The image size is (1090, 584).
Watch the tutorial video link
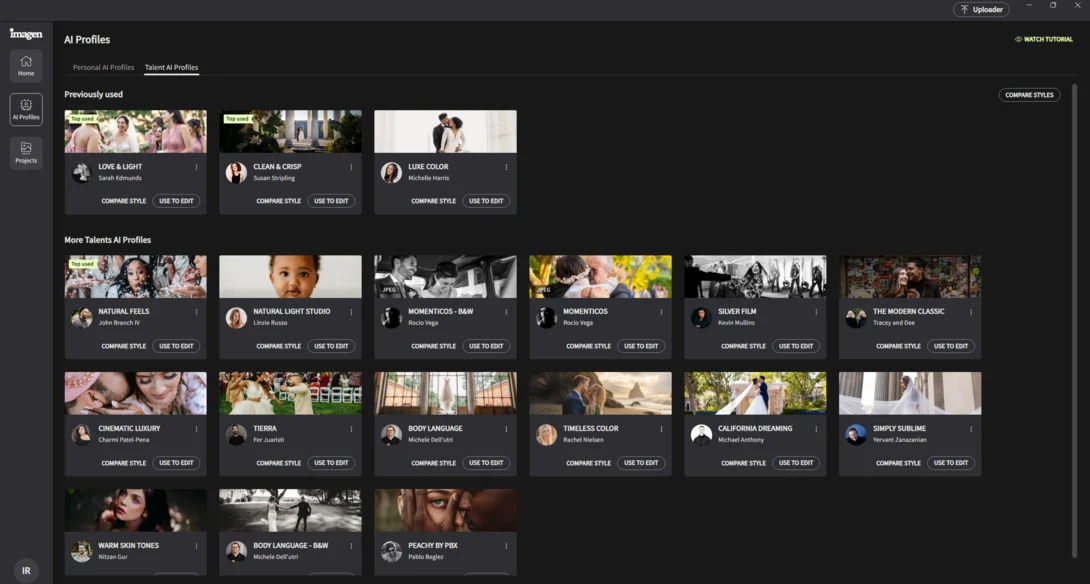[x=1043, y=40]
